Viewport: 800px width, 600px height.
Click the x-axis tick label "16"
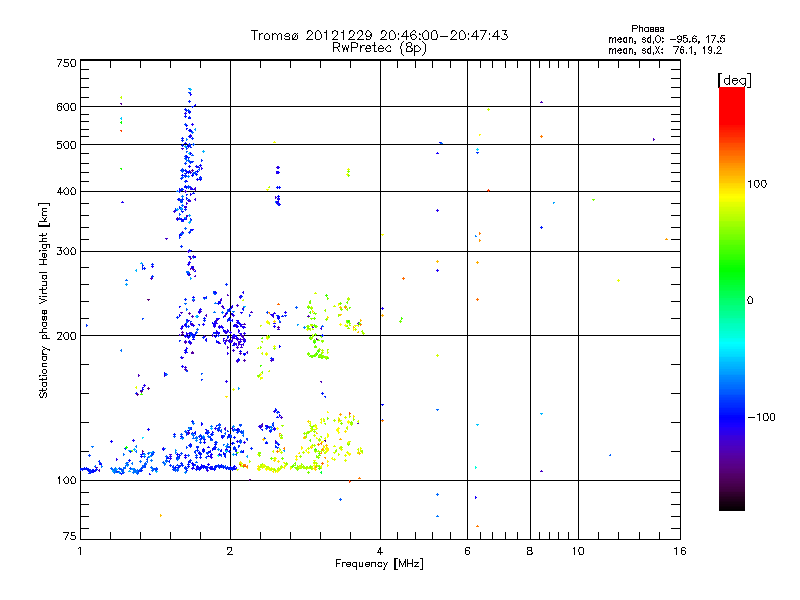[x=680, y=551]
